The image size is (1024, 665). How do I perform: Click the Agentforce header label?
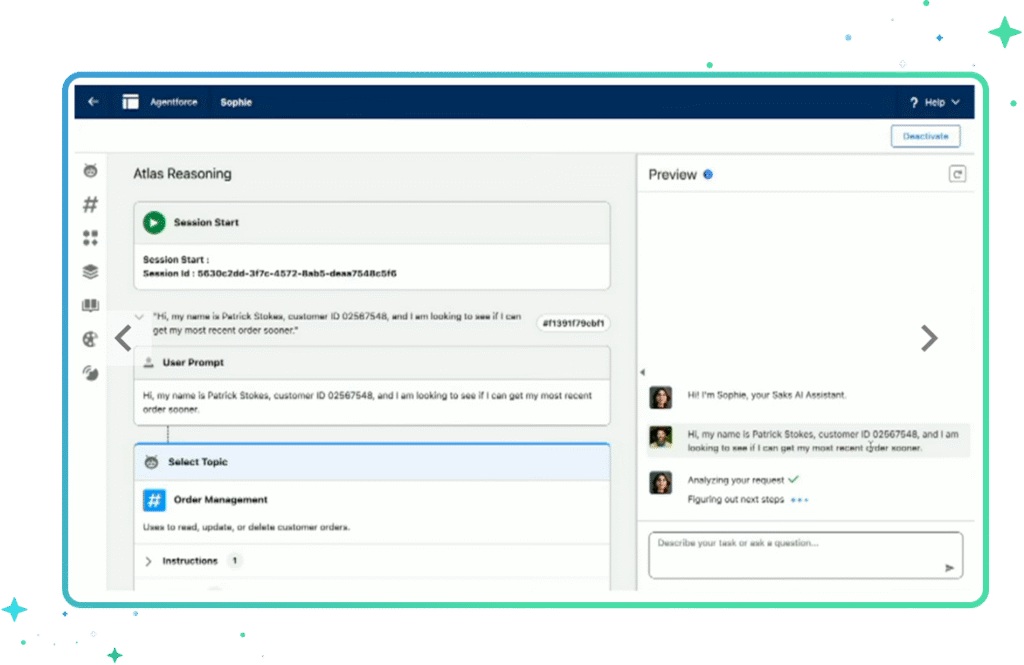tap(174, 103)
